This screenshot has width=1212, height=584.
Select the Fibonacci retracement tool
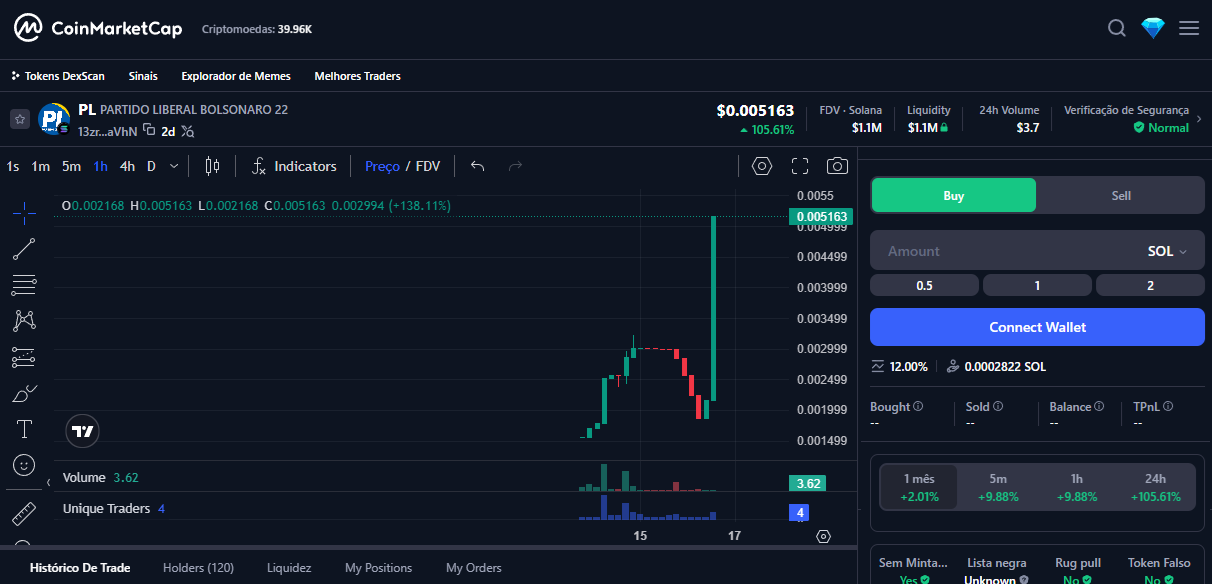24,285
